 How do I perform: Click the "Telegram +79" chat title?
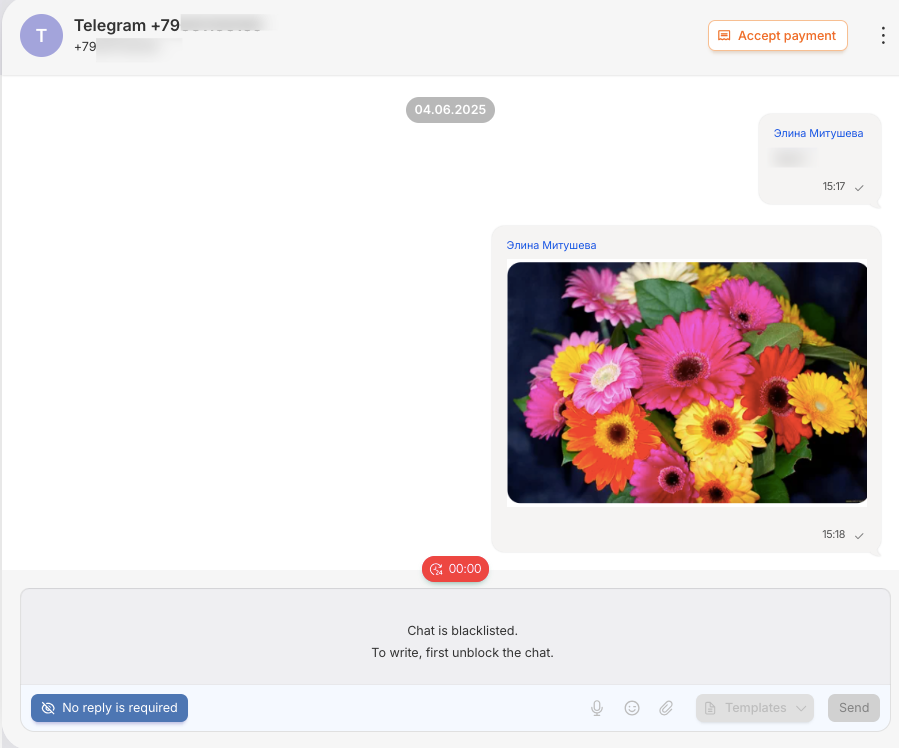click(167, 25)
